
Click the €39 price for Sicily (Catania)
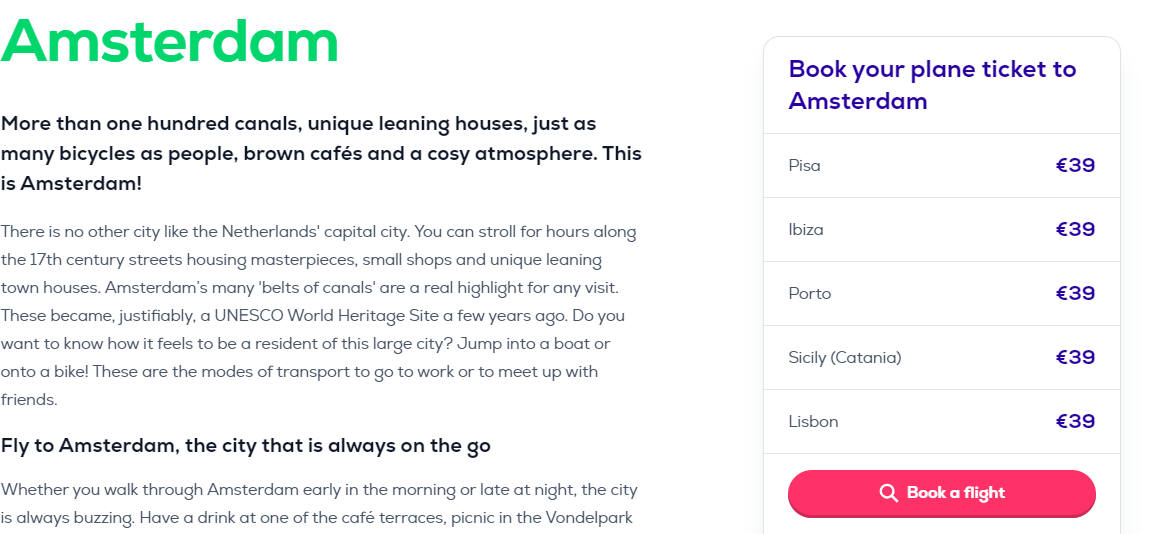1076,358
